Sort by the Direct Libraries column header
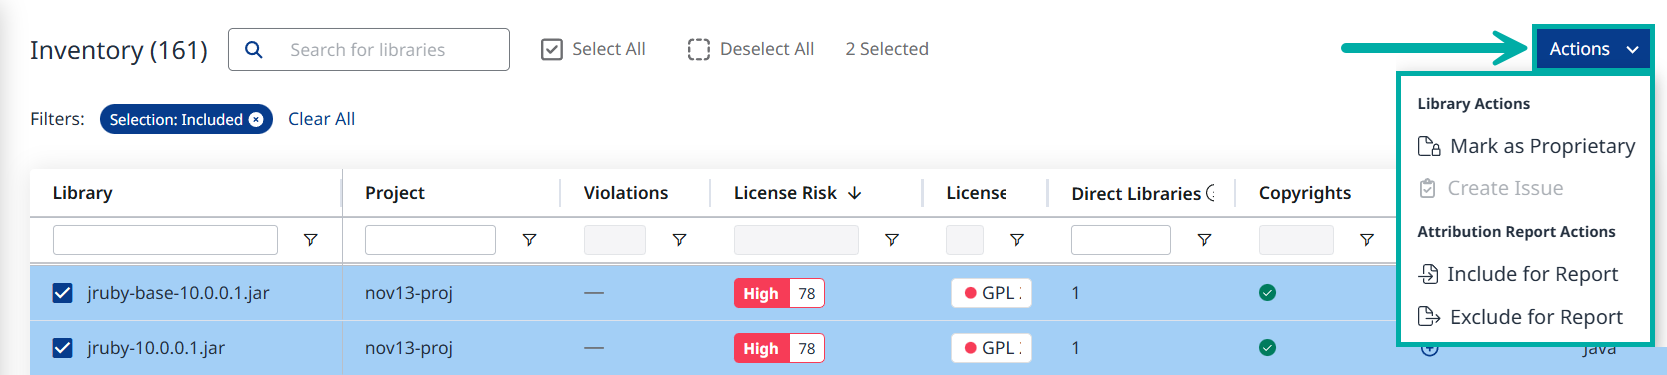The width and height of the screenshot is (1667, 375). (1136, 193)
